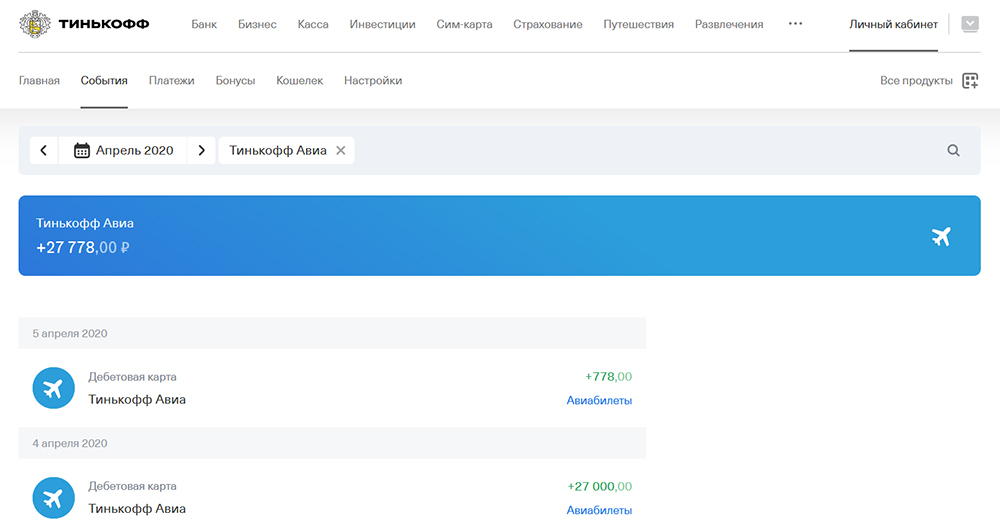Click Дебетовая карта label on 4 апреля row
1000x532 pixels.
click(x=133, y=486)
